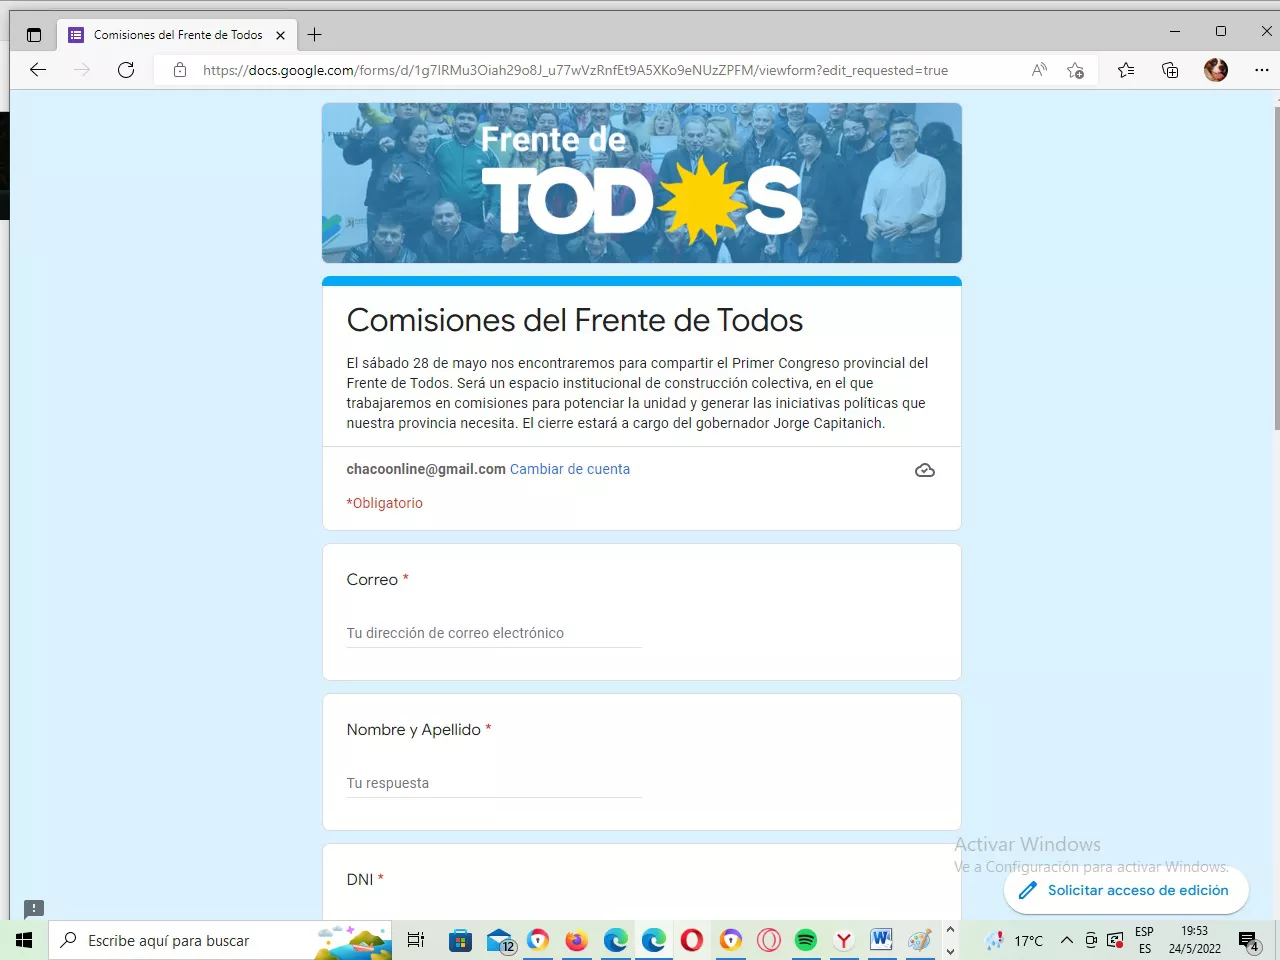This screenshot has height=960, width=1280.
Task: Click the Comisiones del Frente de Todos heading
Action: (x=575, y=320)
